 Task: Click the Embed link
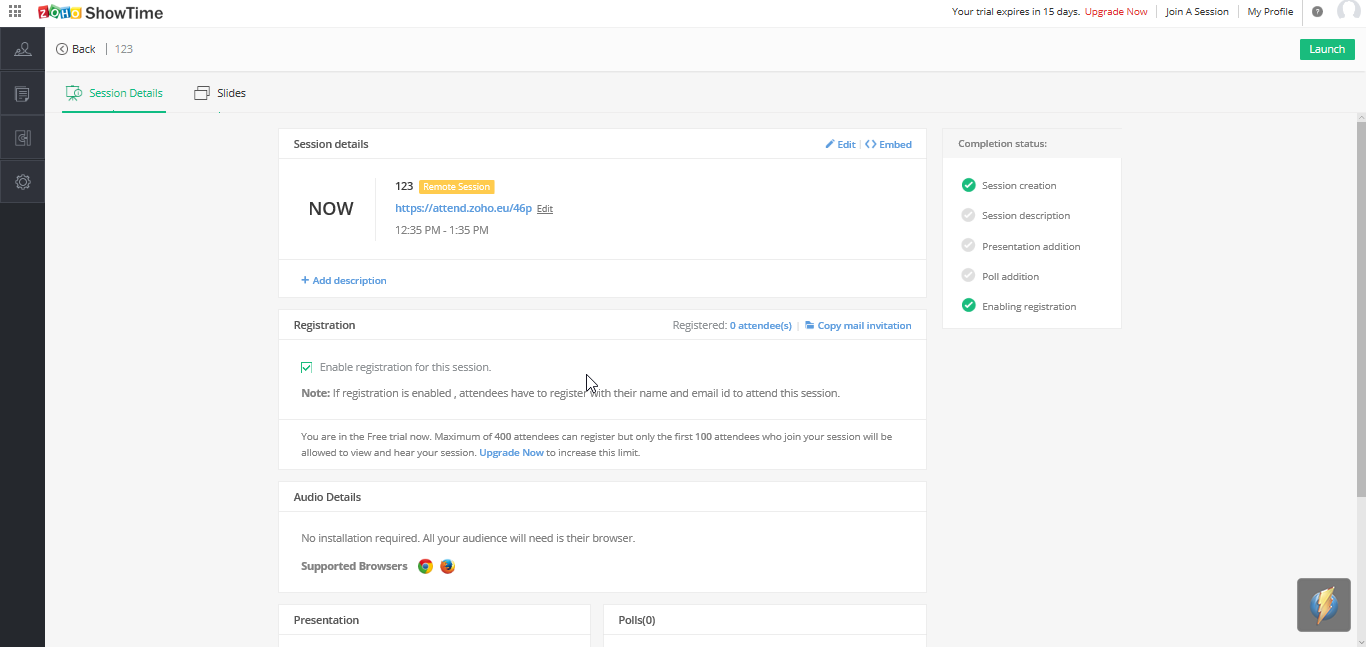[888, 144]
